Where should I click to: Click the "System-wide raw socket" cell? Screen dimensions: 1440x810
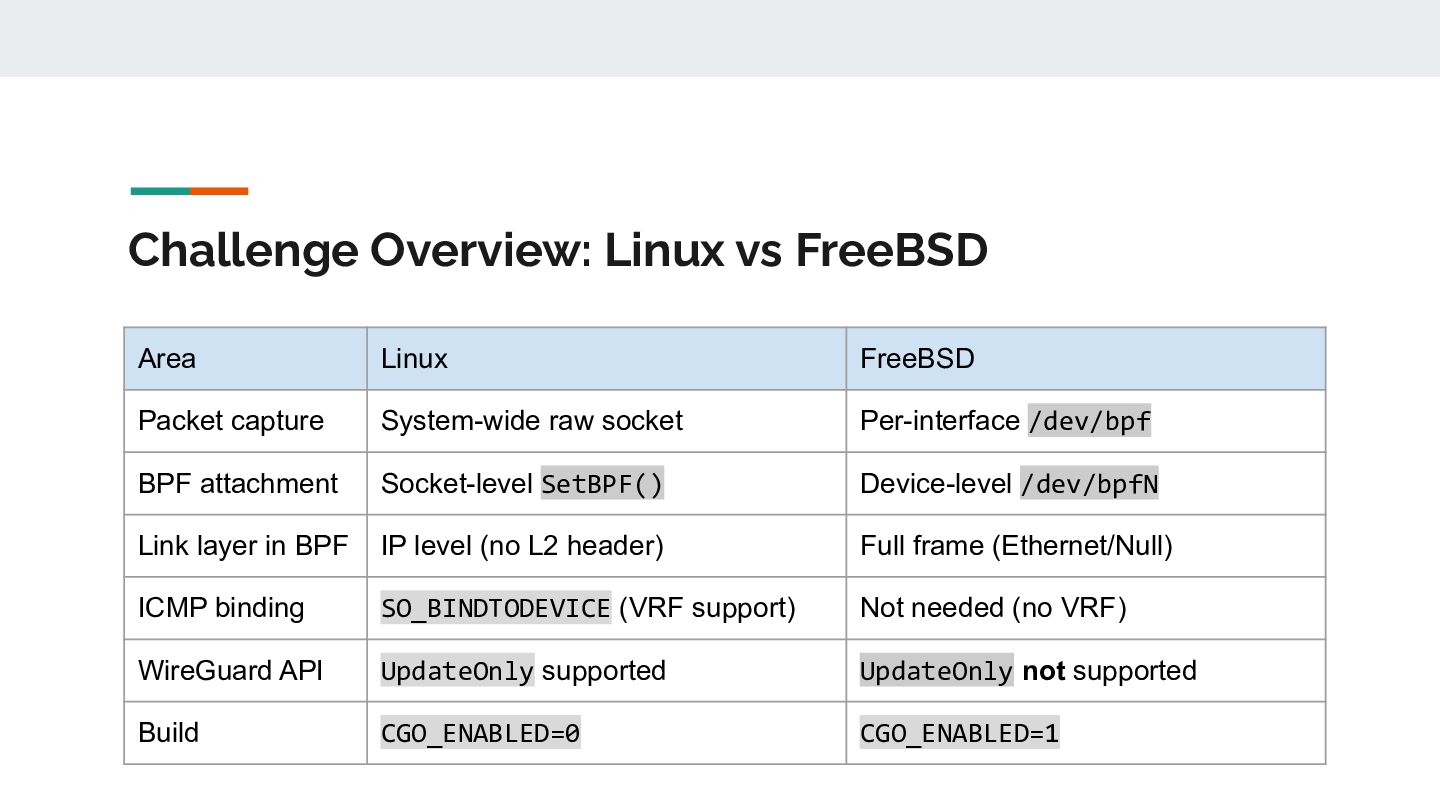(x=531, y=421)
